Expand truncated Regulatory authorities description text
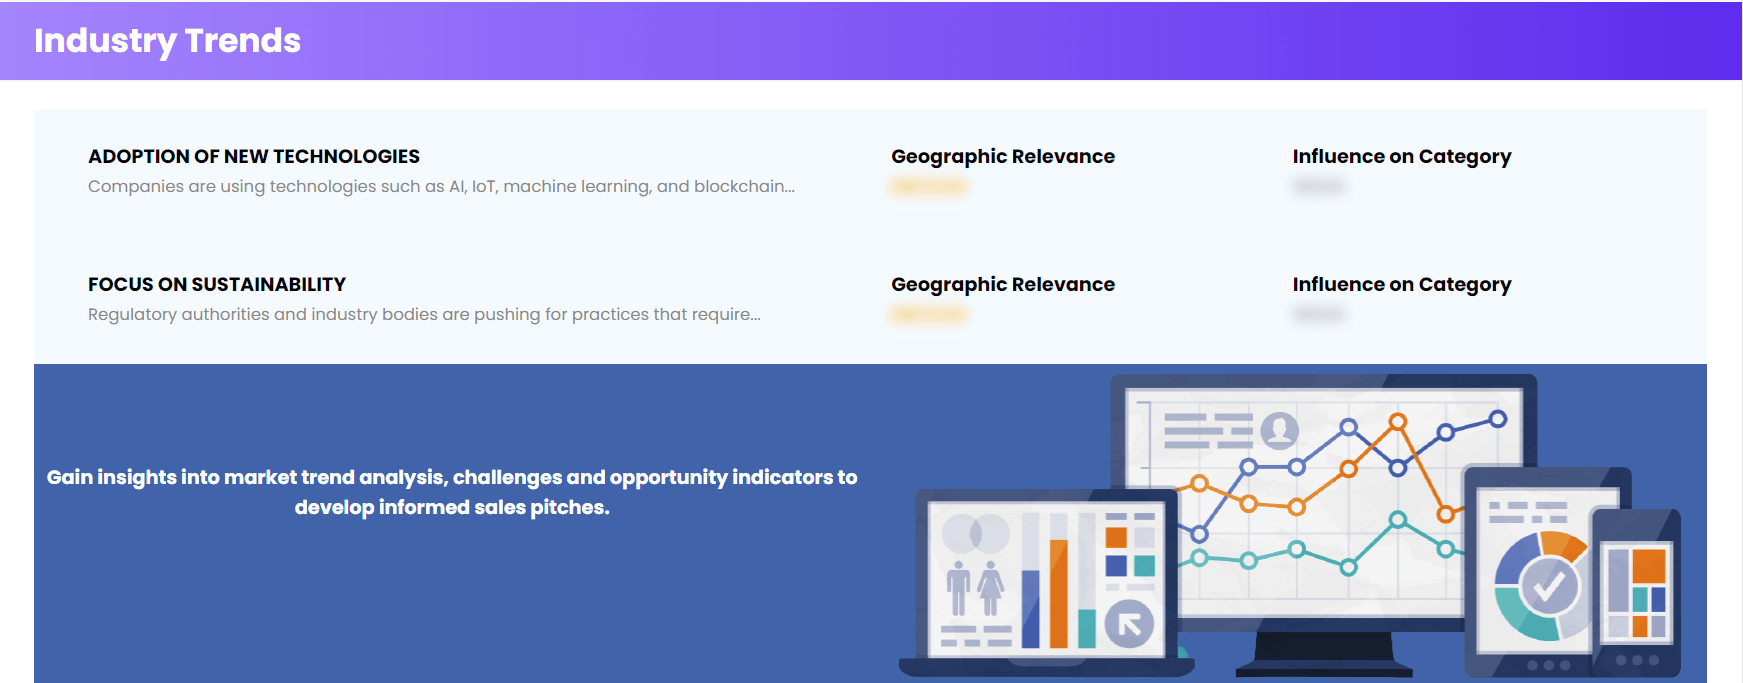Viewport: 1743px width, 683px height. 424,315
